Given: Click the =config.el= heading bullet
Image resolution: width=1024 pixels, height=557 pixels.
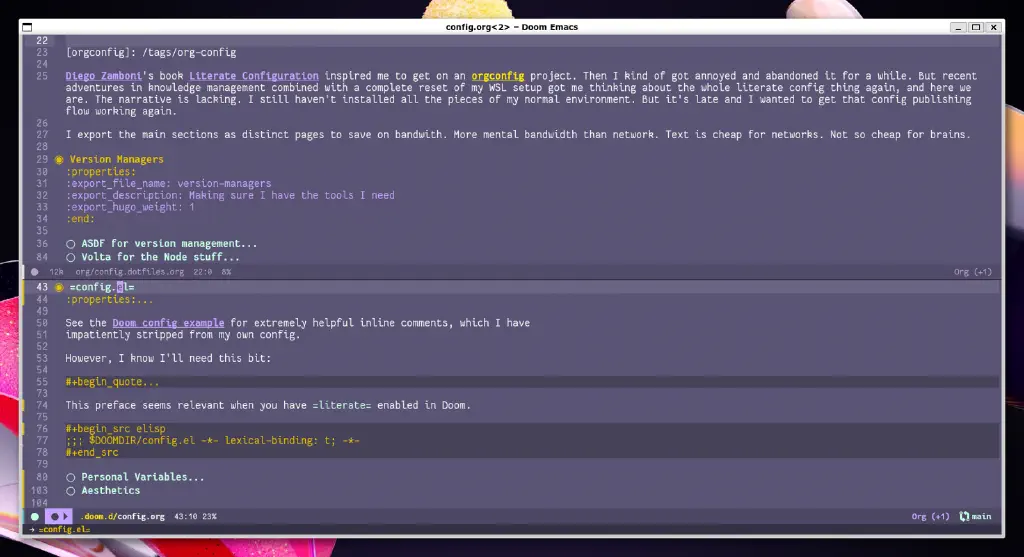Looking at the screenshot, I should click(59, 287).
